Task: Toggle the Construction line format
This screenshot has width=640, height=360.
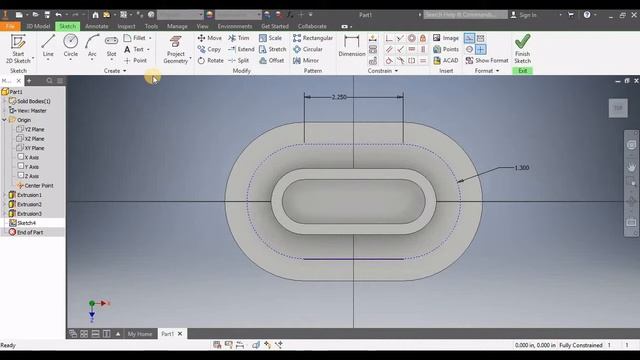Action: 469,38
